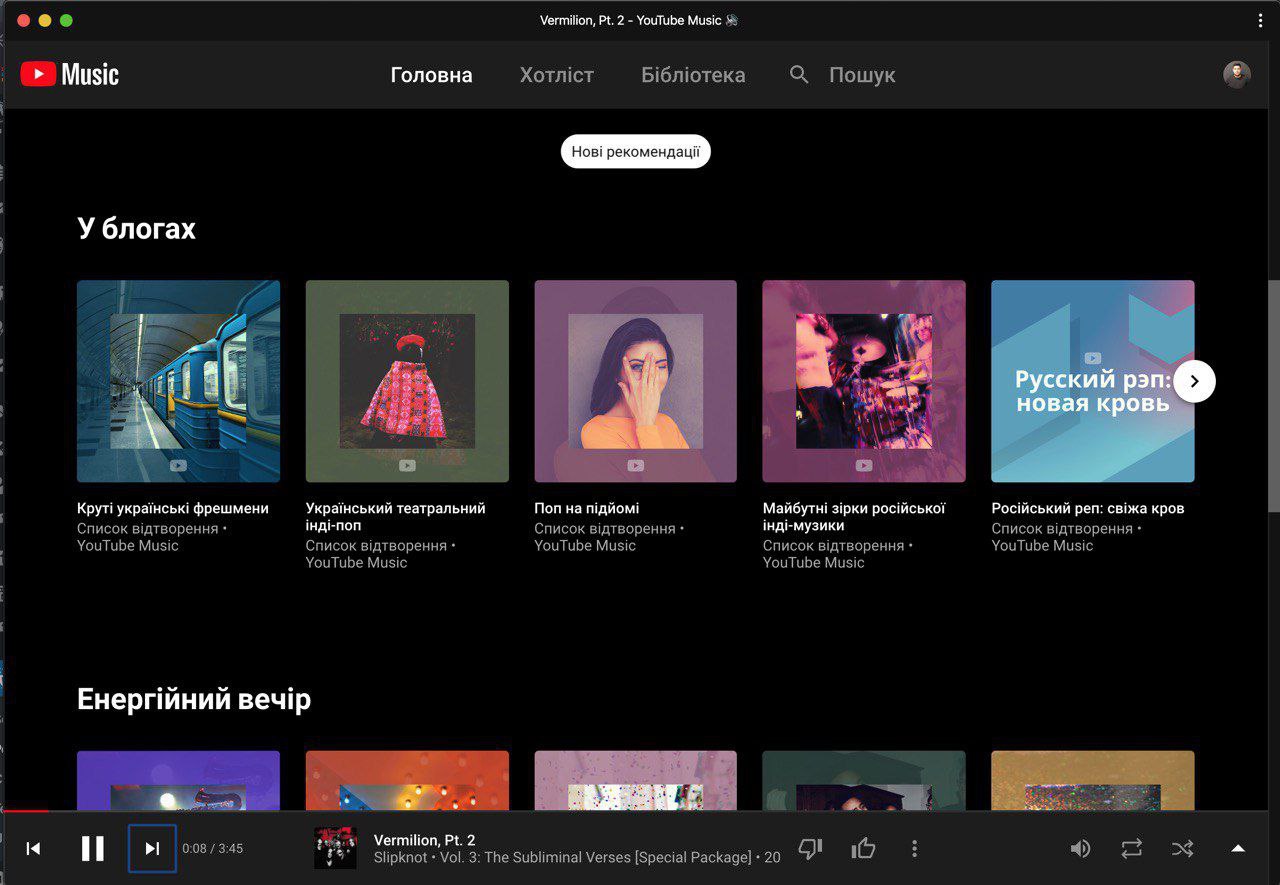
Task: Click YouTube Music under Поп на підйомі
Action: 585,545
